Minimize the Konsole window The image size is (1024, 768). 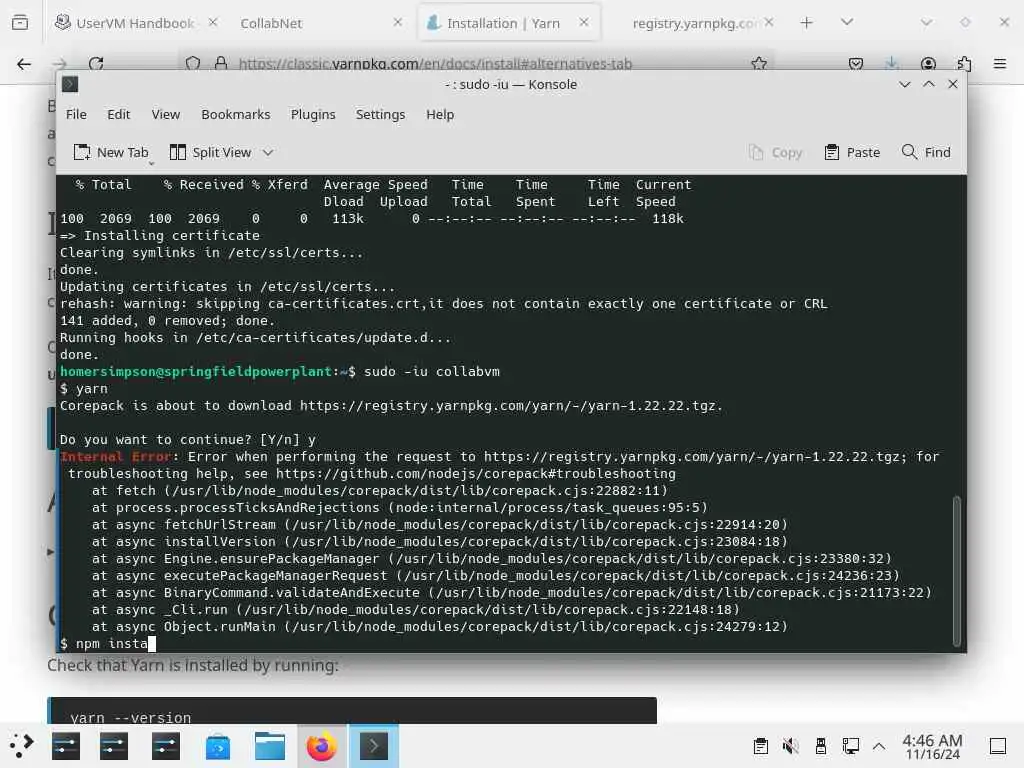[x=904, y=84]
